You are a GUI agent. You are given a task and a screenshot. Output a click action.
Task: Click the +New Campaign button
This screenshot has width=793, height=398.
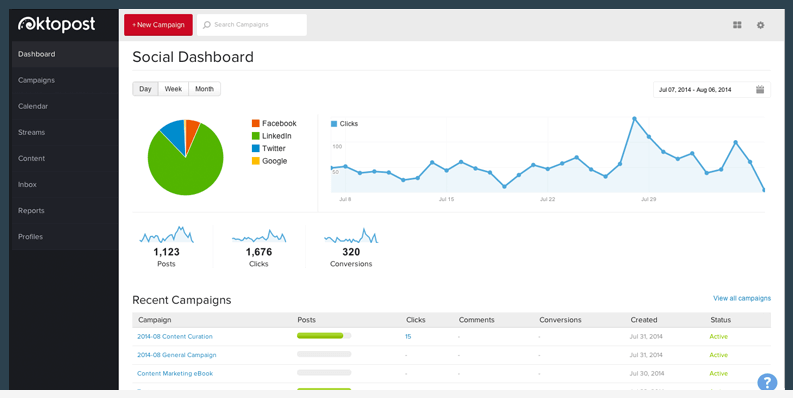158,25
